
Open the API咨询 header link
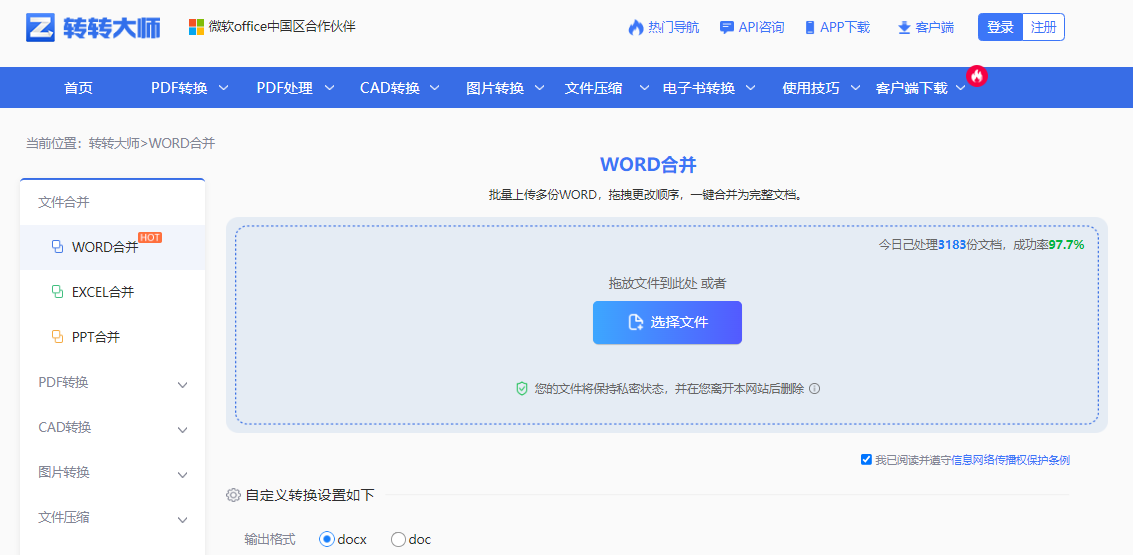point(761,27)
